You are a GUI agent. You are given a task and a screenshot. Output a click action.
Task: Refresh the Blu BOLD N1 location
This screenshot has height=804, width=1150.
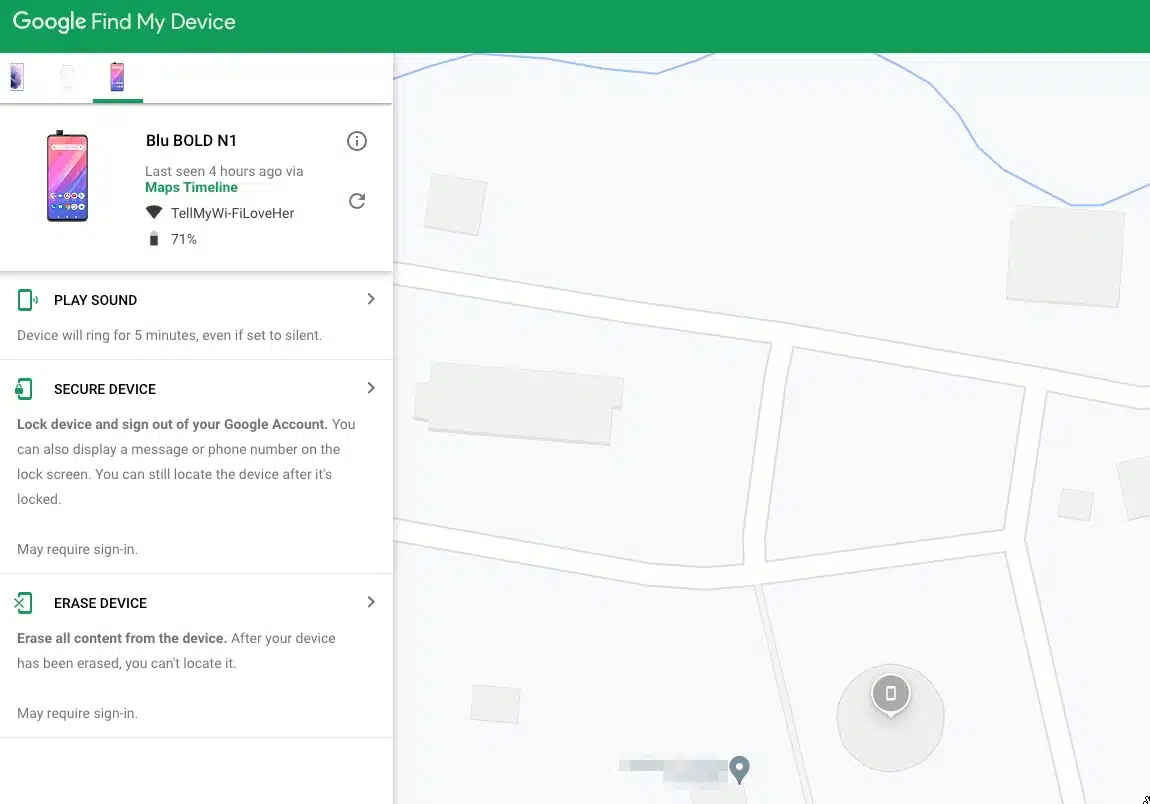pyautogui.click(x=356, y=201)
